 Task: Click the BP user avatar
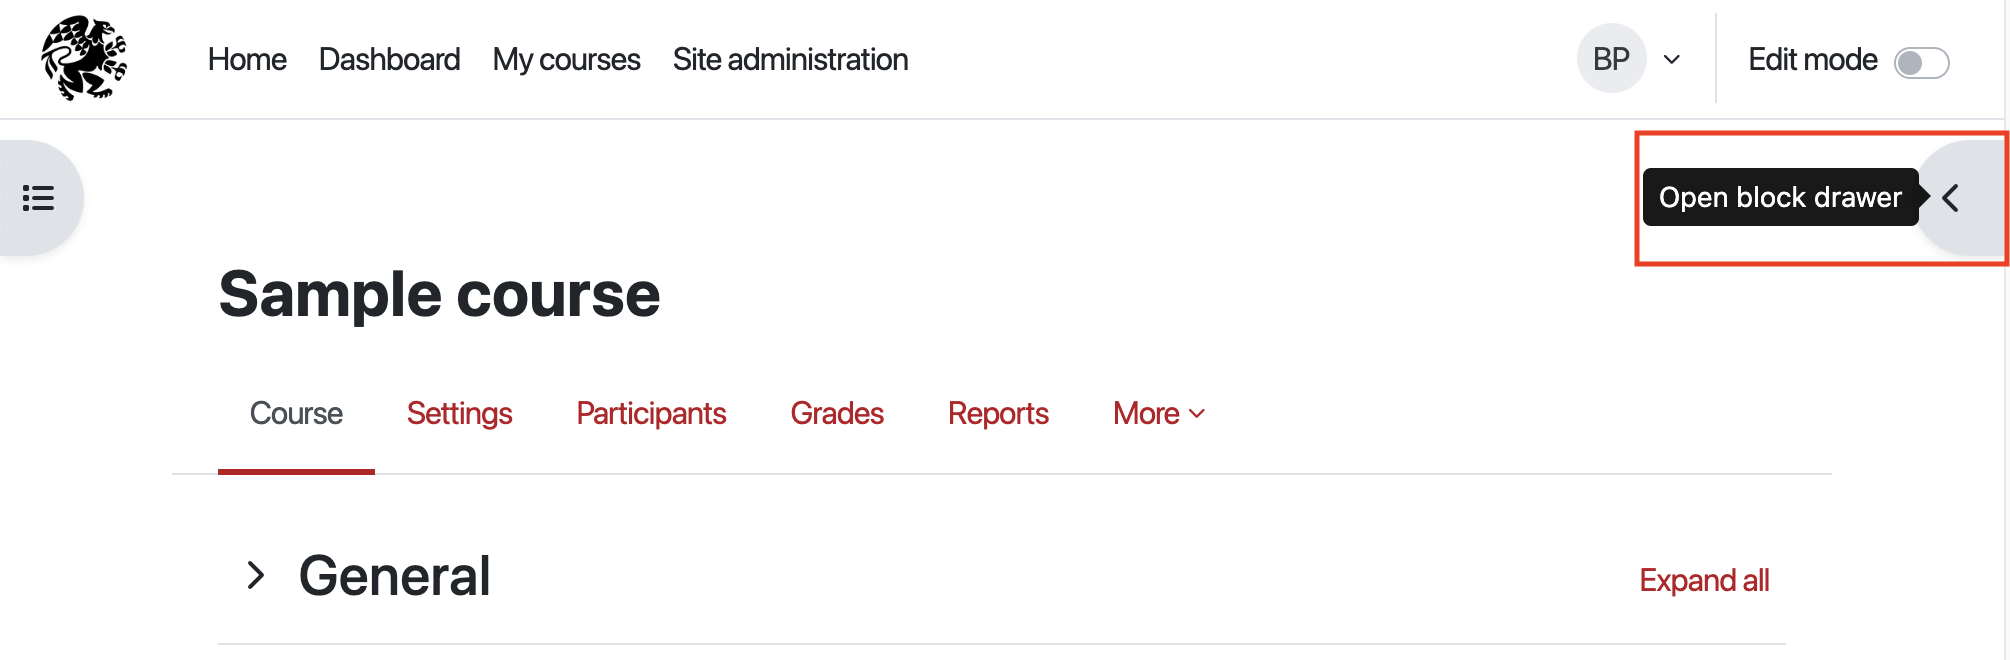pyautogui.click(x=1611, y=59)
